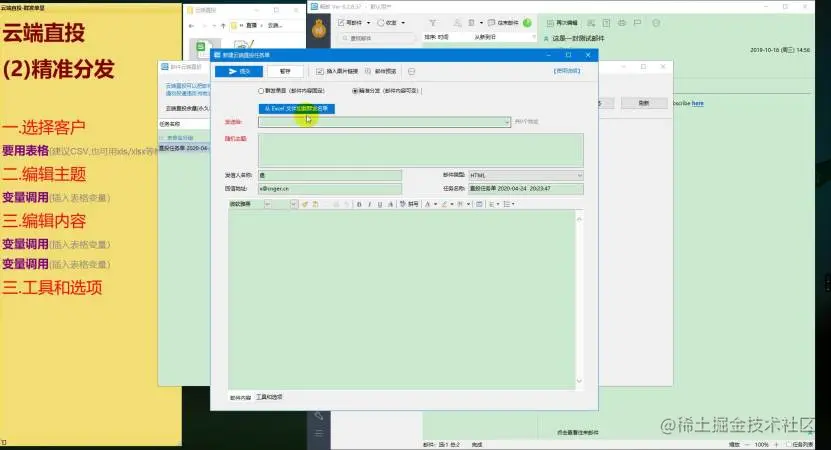The height and width of the screenshot is (450, 831).
Task: Select the task row dated 2020-04 in list
Action: (184, 148)
